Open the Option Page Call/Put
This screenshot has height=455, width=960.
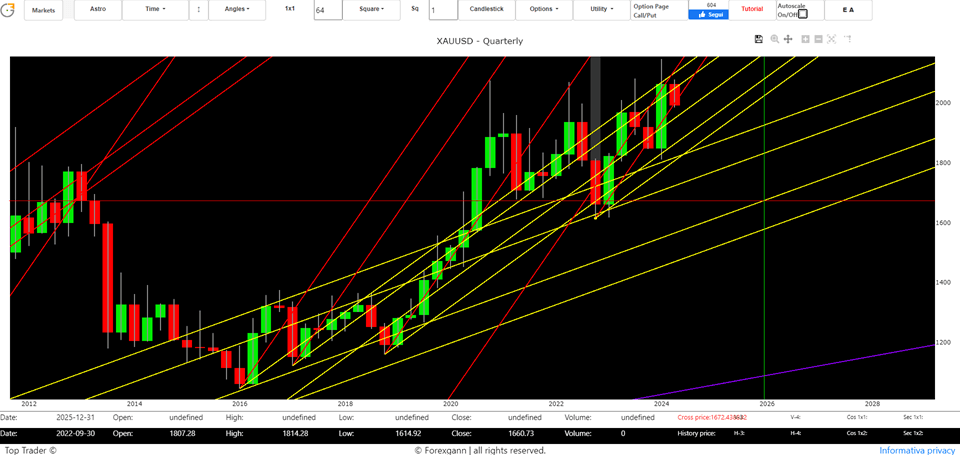point(659,10)
